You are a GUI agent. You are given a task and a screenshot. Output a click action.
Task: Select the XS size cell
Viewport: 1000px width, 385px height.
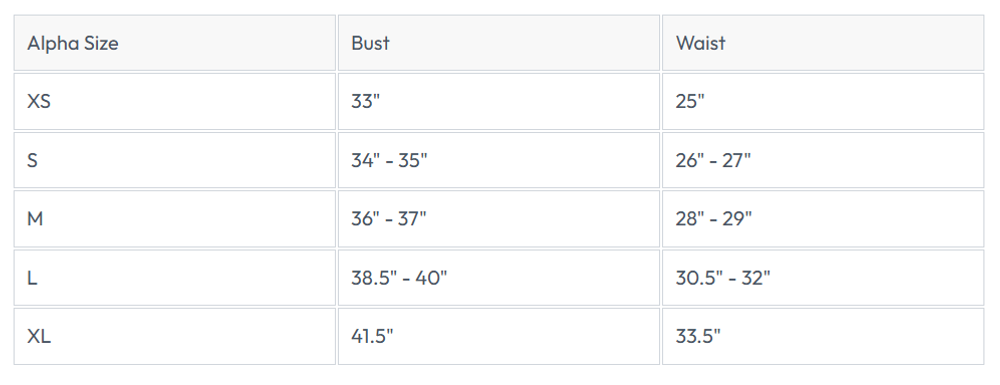click(175, 101)
